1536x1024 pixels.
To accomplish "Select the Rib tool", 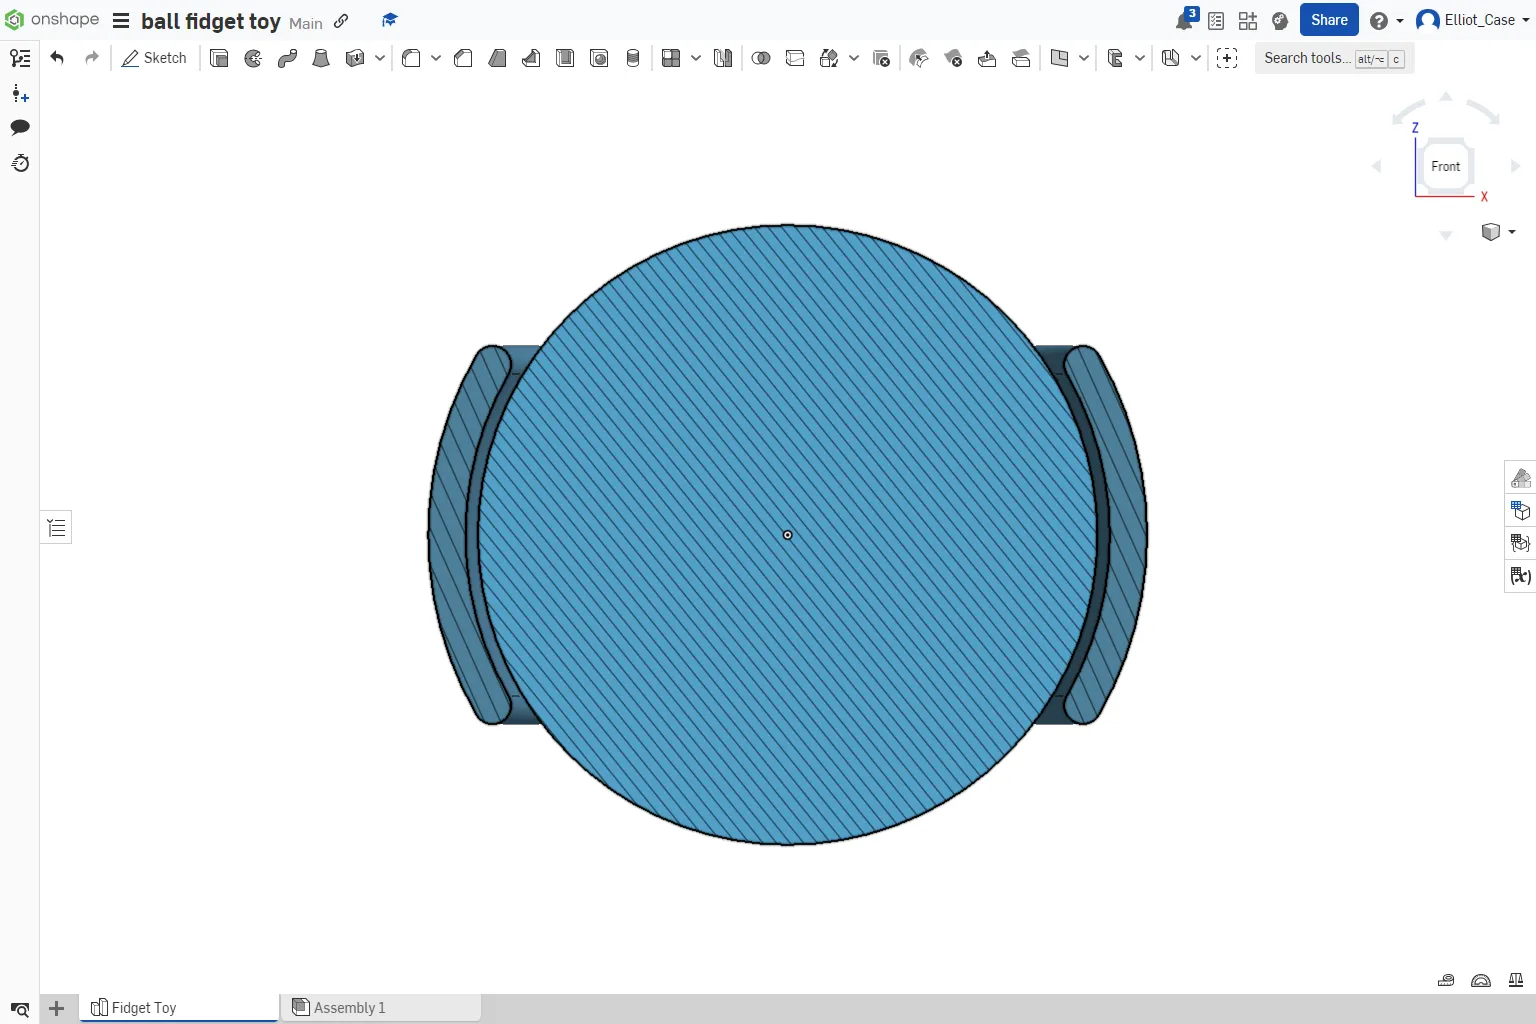I will [x=531, y=58].
